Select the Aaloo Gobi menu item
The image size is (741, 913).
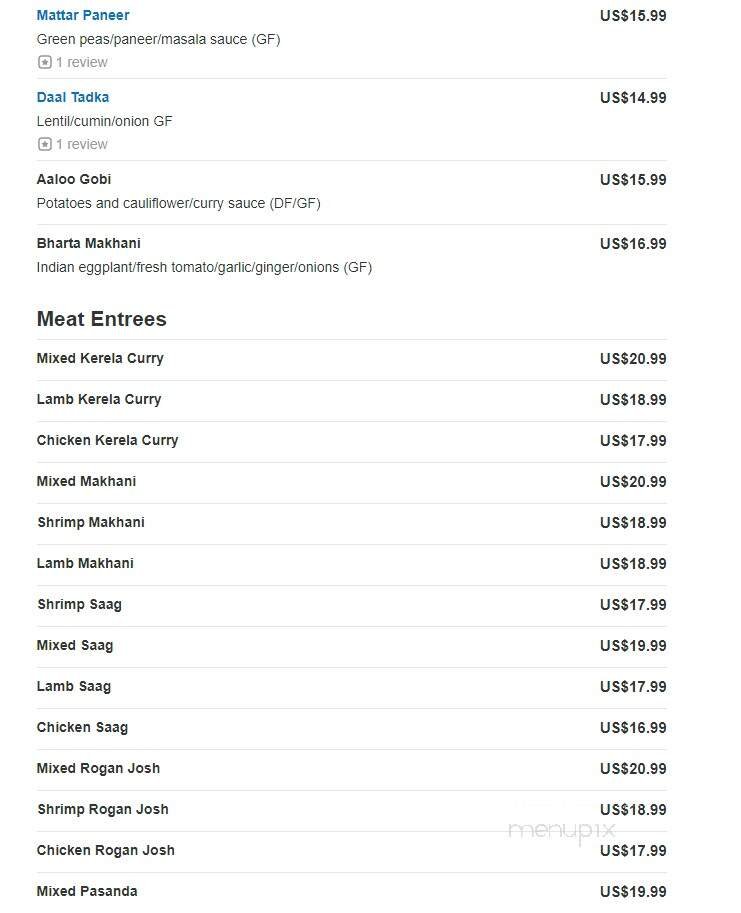(x=74, y=180)
